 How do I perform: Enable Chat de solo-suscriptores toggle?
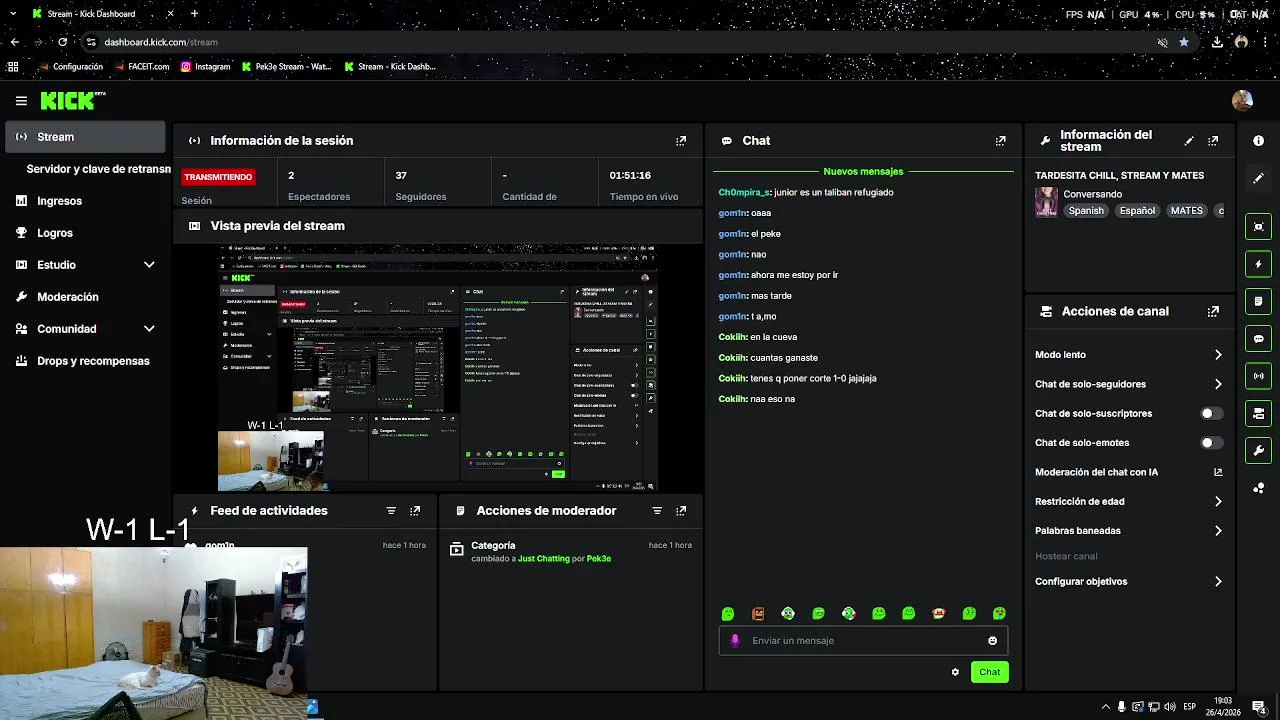click(x=1211, y=413)
